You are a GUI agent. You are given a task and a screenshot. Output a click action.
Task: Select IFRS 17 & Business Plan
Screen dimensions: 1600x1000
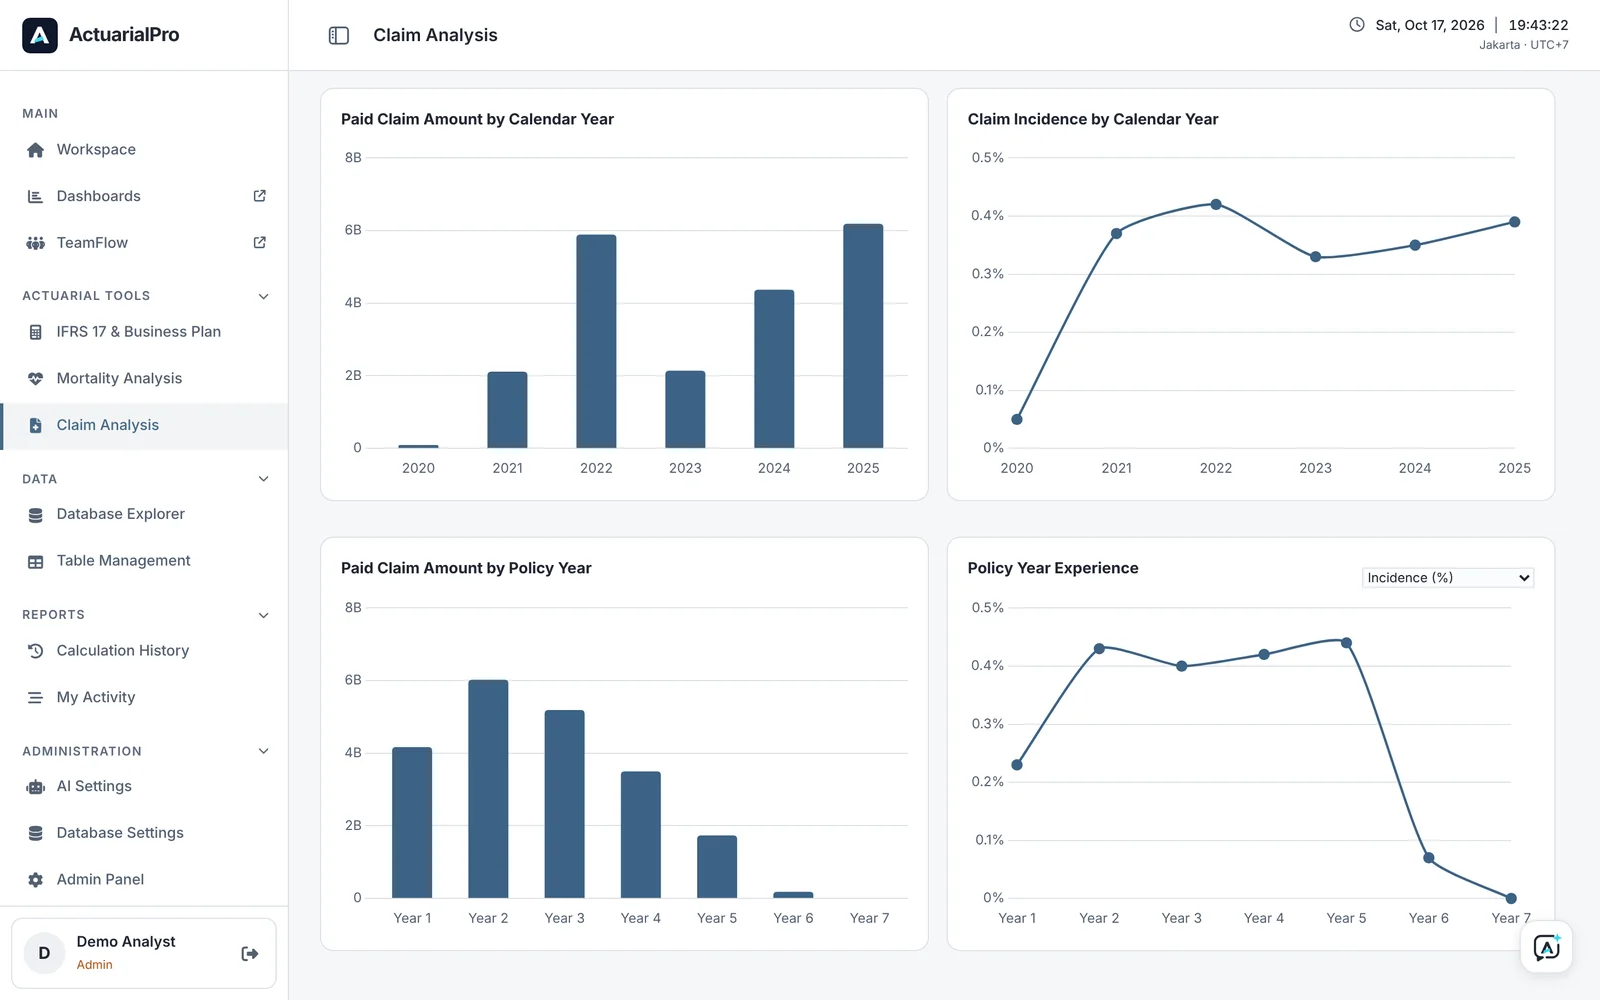click(x=144, y=332)
